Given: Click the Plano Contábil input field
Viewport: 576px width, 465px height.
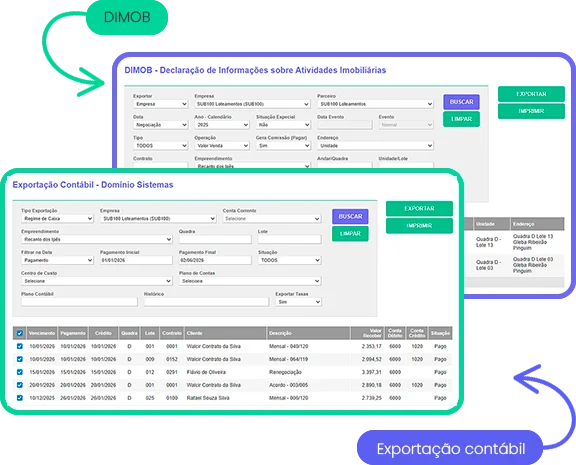Looking at the screenshot, I should [79, 302].
